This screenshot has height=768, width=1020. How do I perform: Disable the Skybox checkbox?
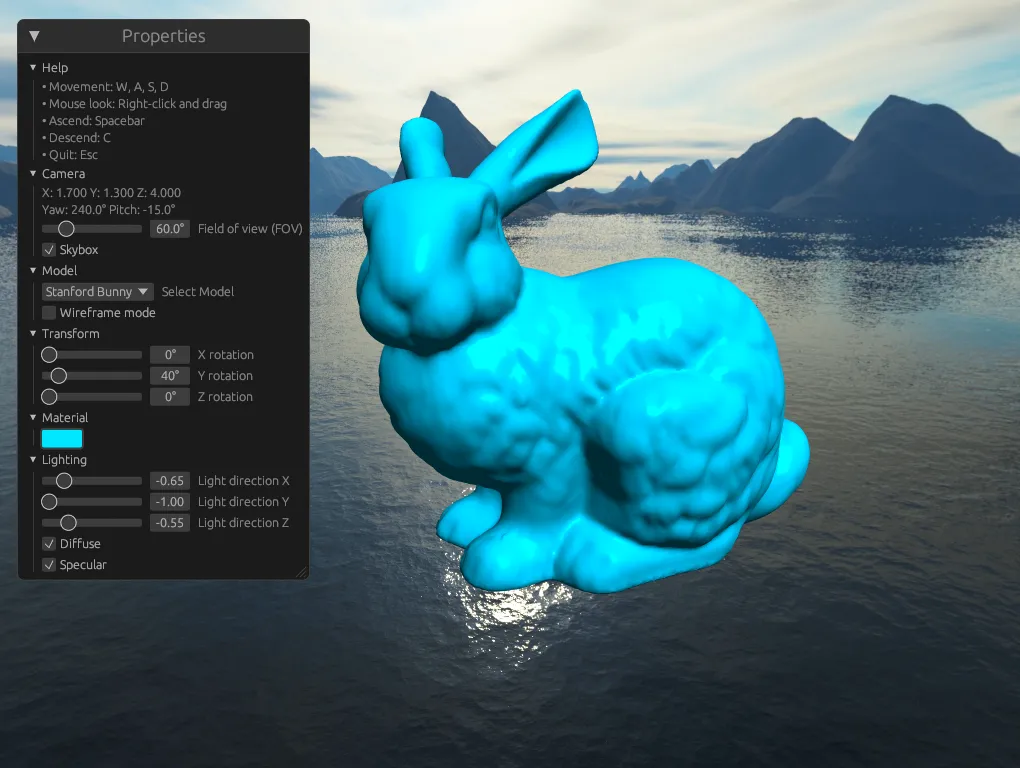click(47, 249)
